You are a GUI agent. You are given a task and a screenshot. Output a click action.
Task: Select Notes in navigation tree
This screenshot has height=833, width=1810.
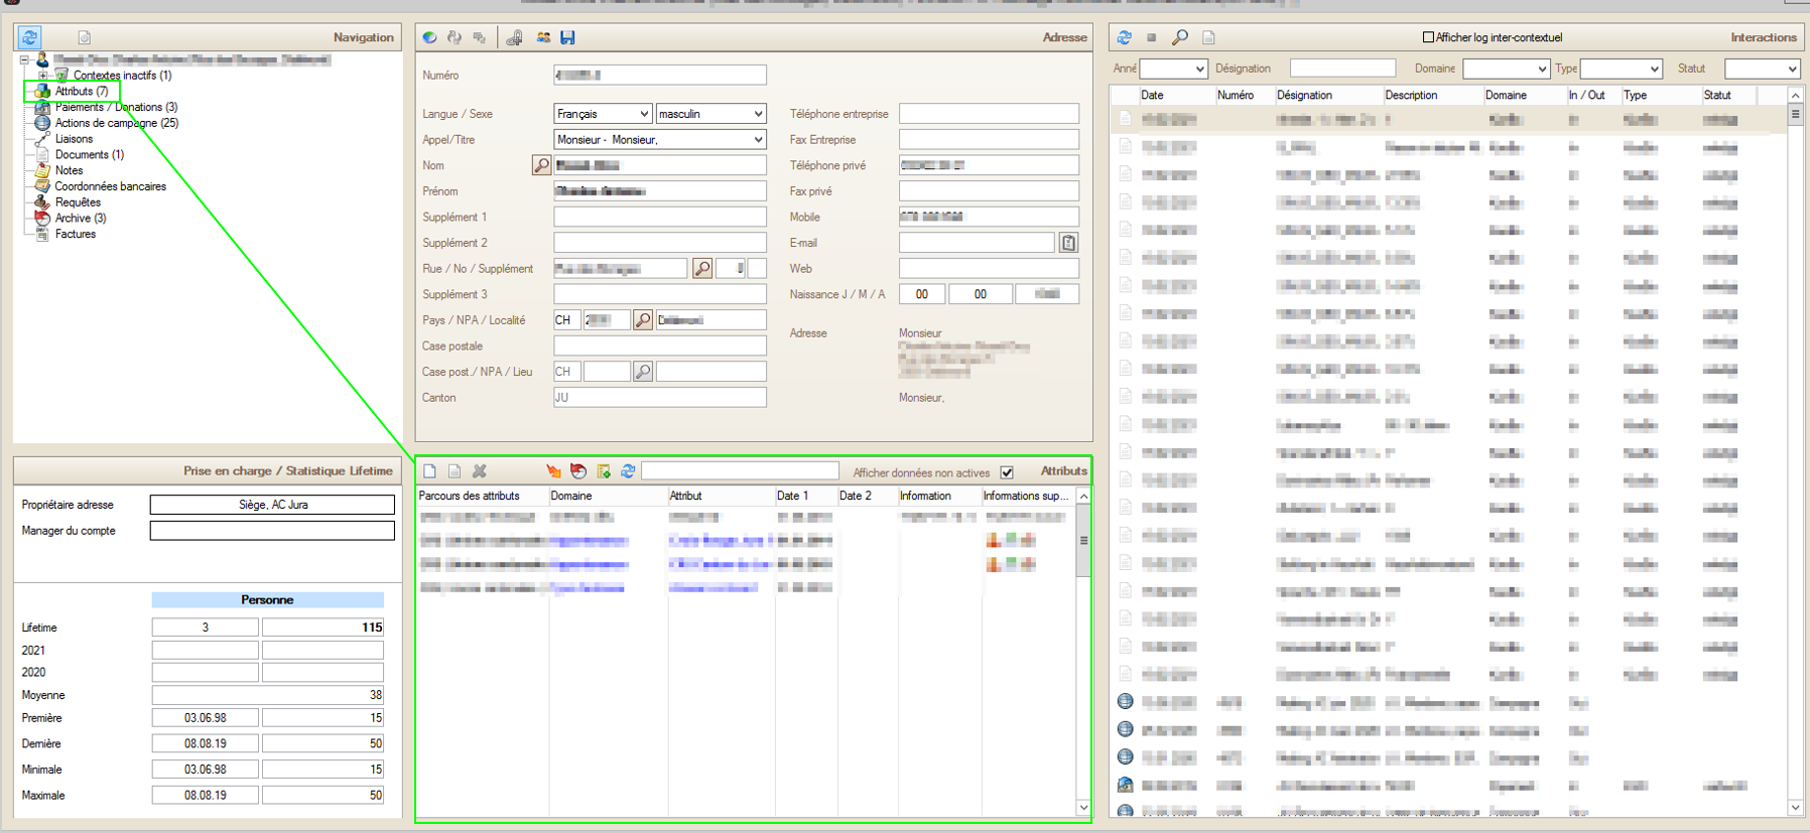[69, 171]
